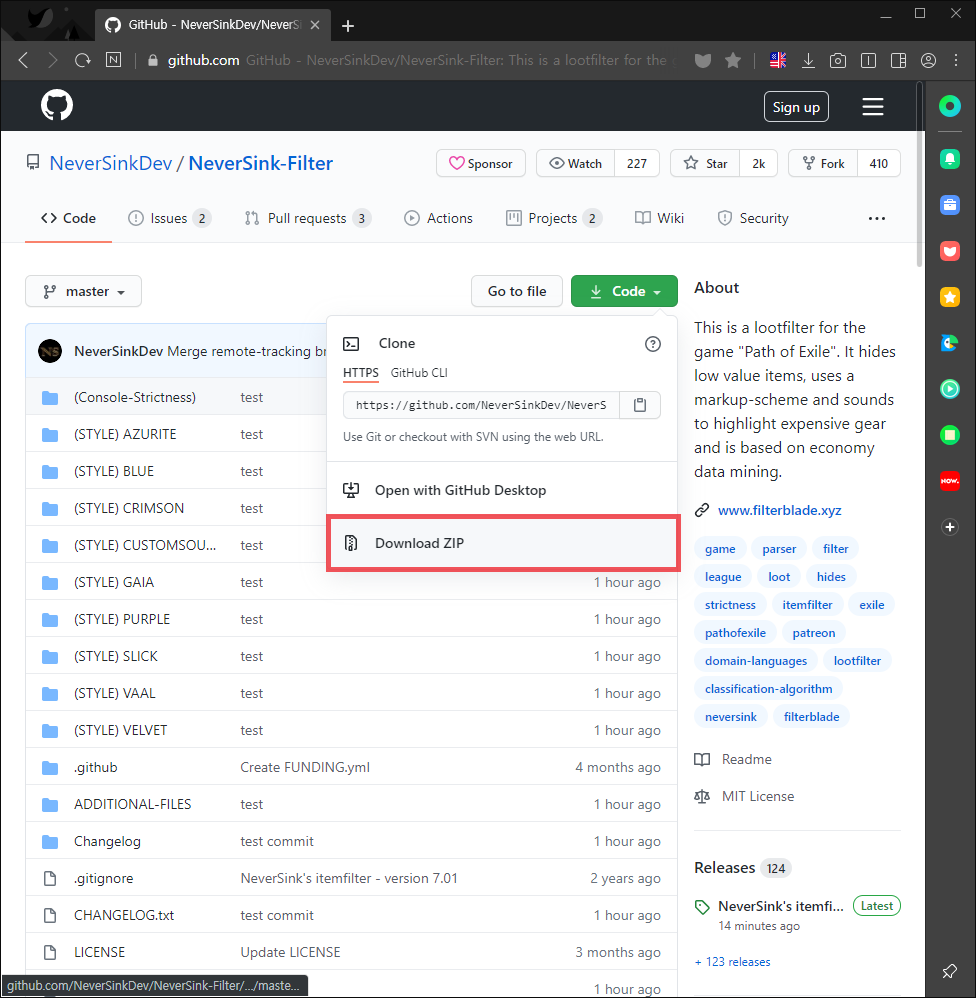The width and height of the screenshot is (976, 998).
Task: Open the Wiki tab
Action: 660,218
